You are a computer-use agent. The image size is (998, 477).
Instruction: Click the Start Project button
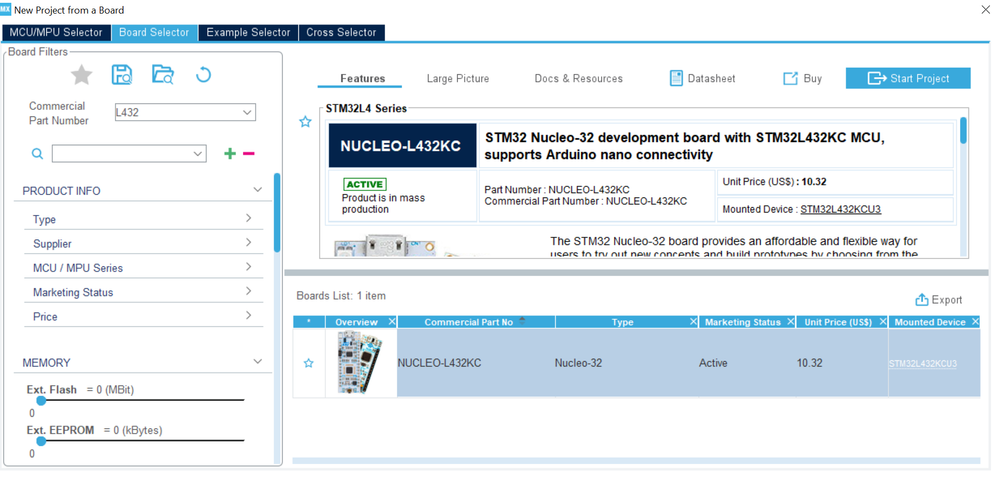[x=908, y=78]
